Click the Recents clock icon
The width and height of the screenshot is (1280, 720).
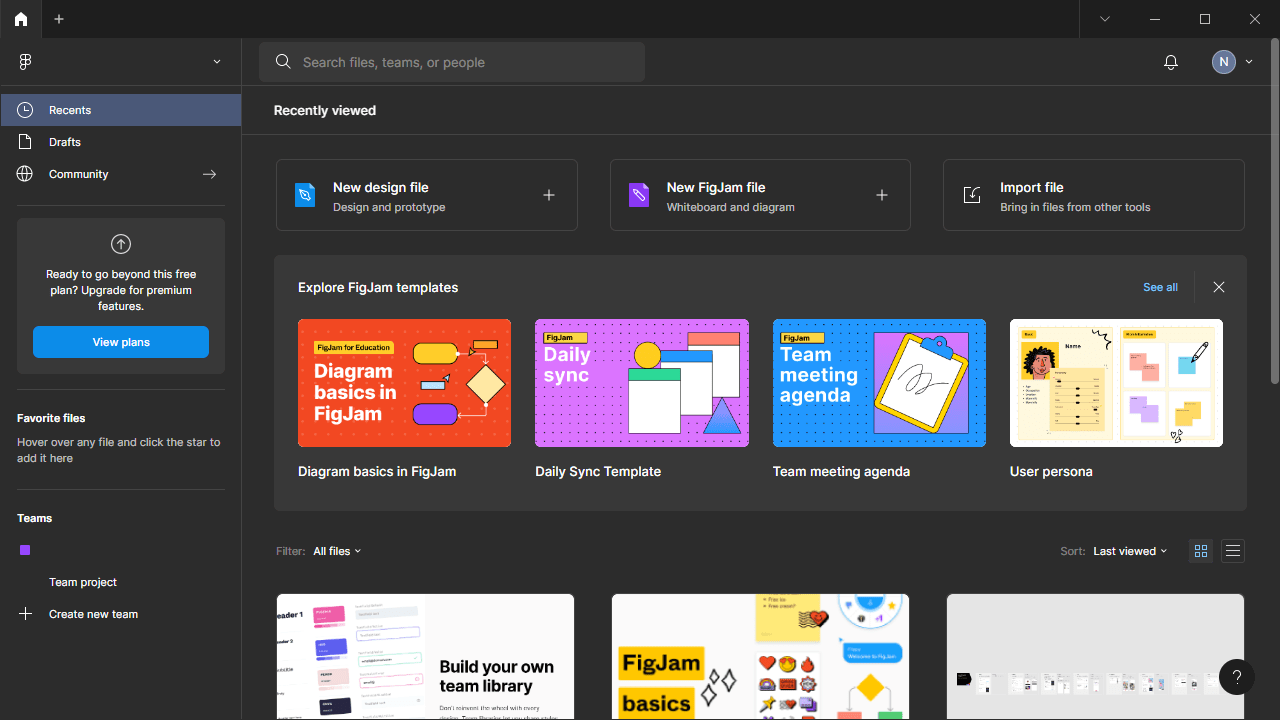pyautogui.click(x=25, y=110)
